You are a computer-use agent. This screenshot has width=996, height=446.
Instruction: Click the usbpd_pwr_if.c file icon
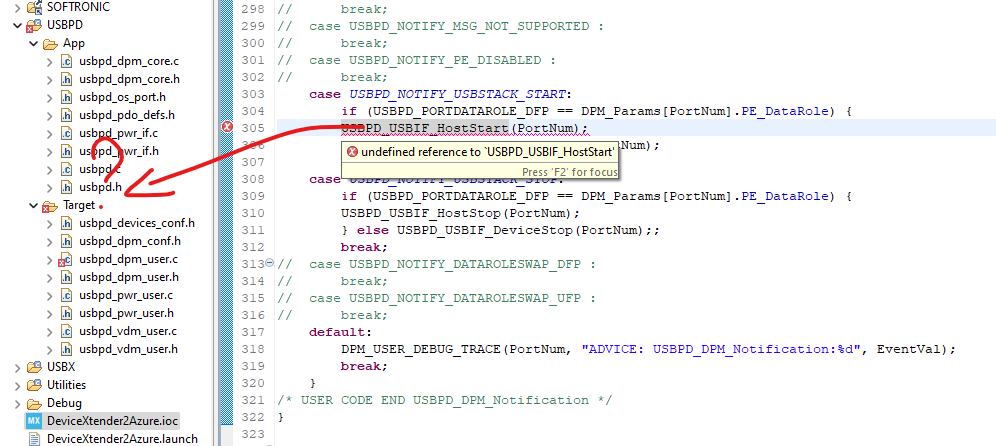[66, 133]
